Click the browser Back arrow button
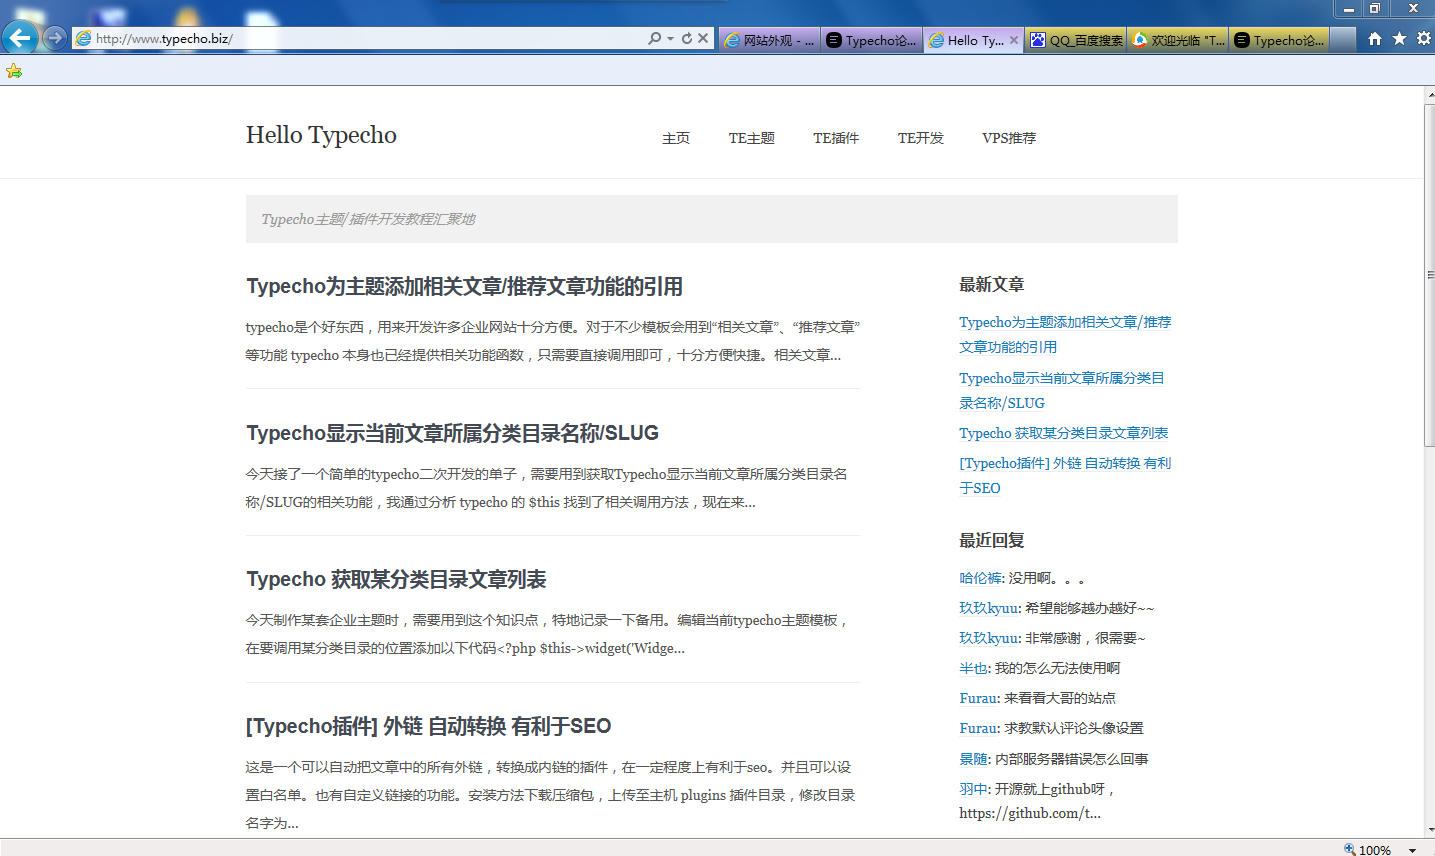Image resolution: width=1435 pixels, height=856 pixels. tap(20, 38)
